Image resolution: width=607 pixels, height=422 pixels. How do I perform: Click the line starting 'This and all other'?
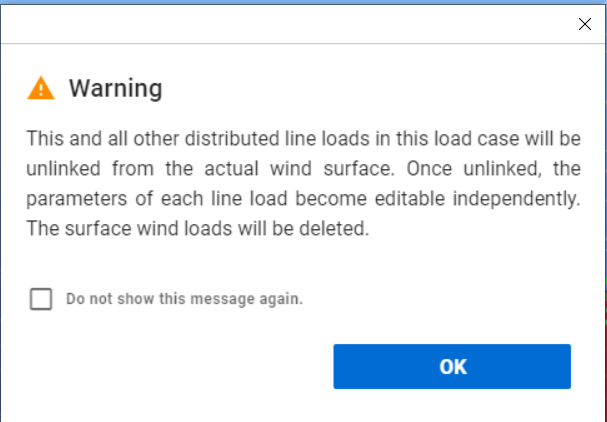coord(304,139)
